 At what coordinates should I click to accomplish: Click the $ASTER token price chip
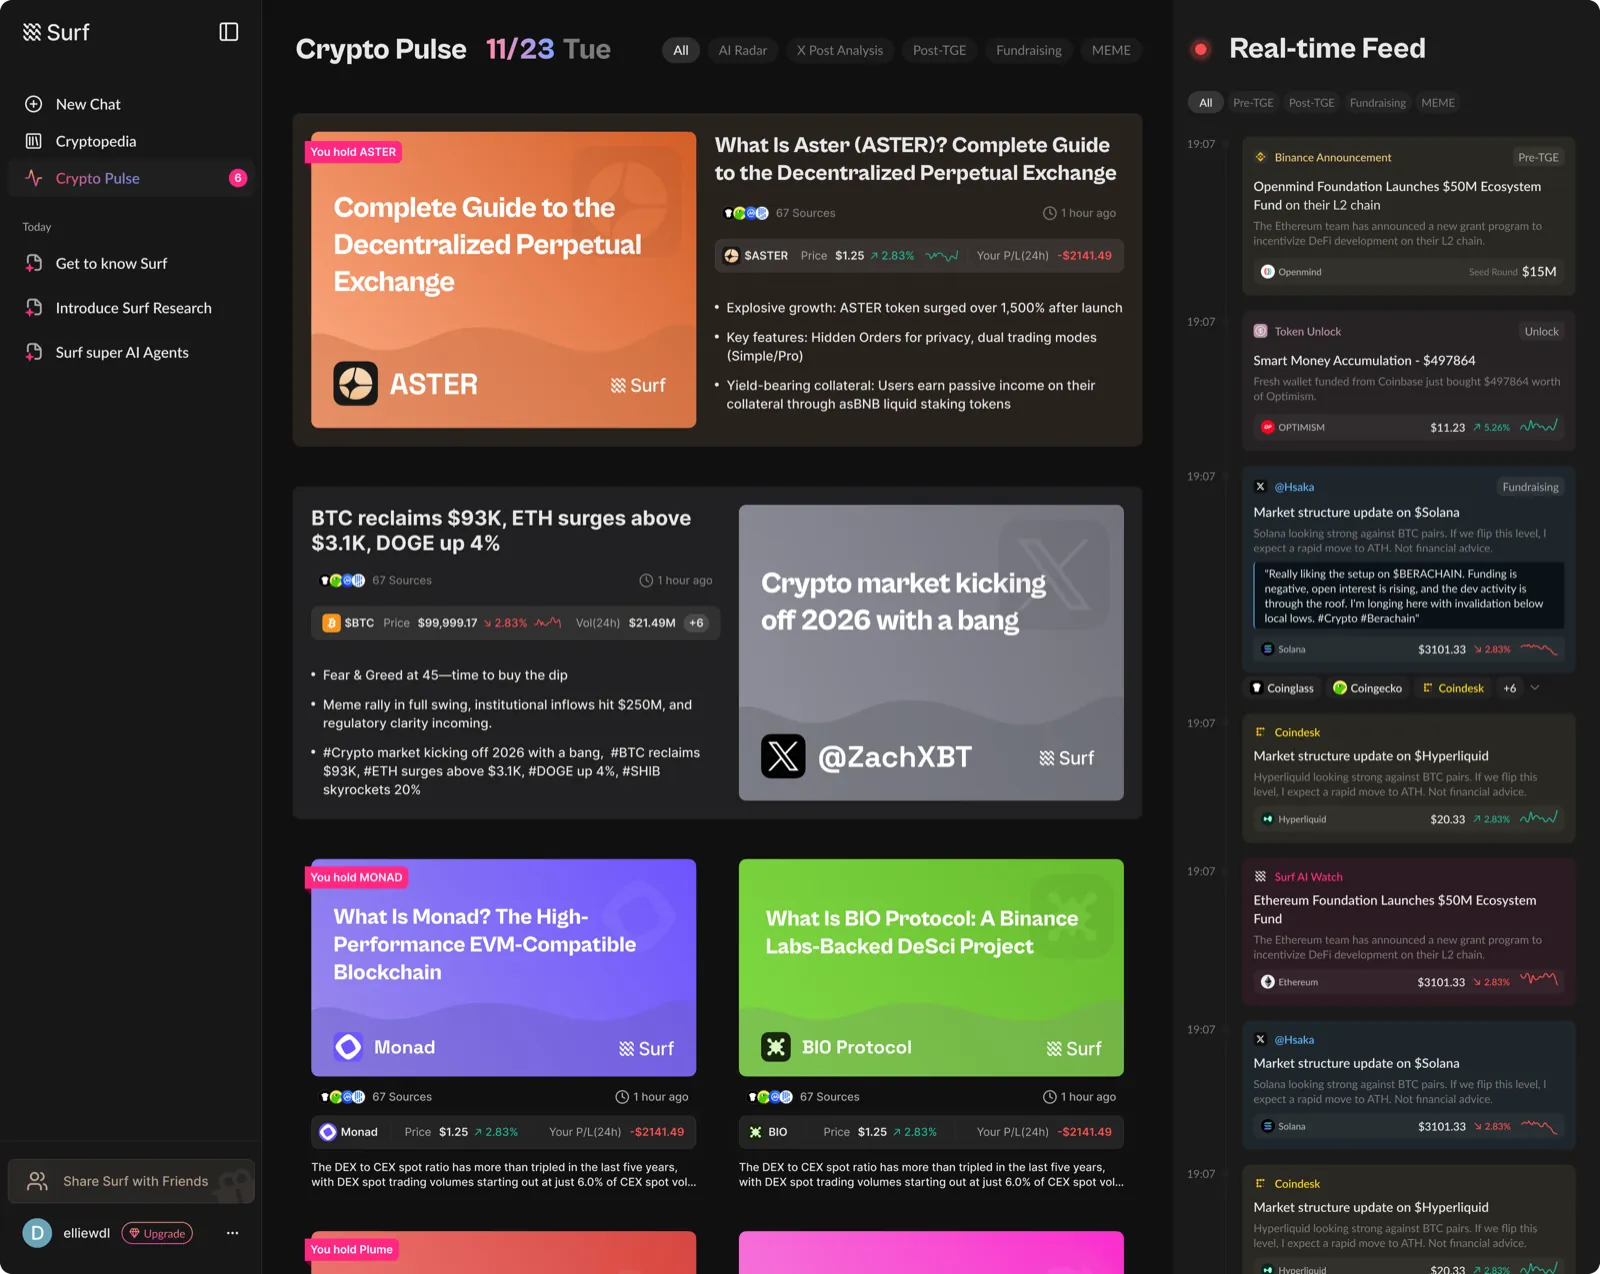919,256
